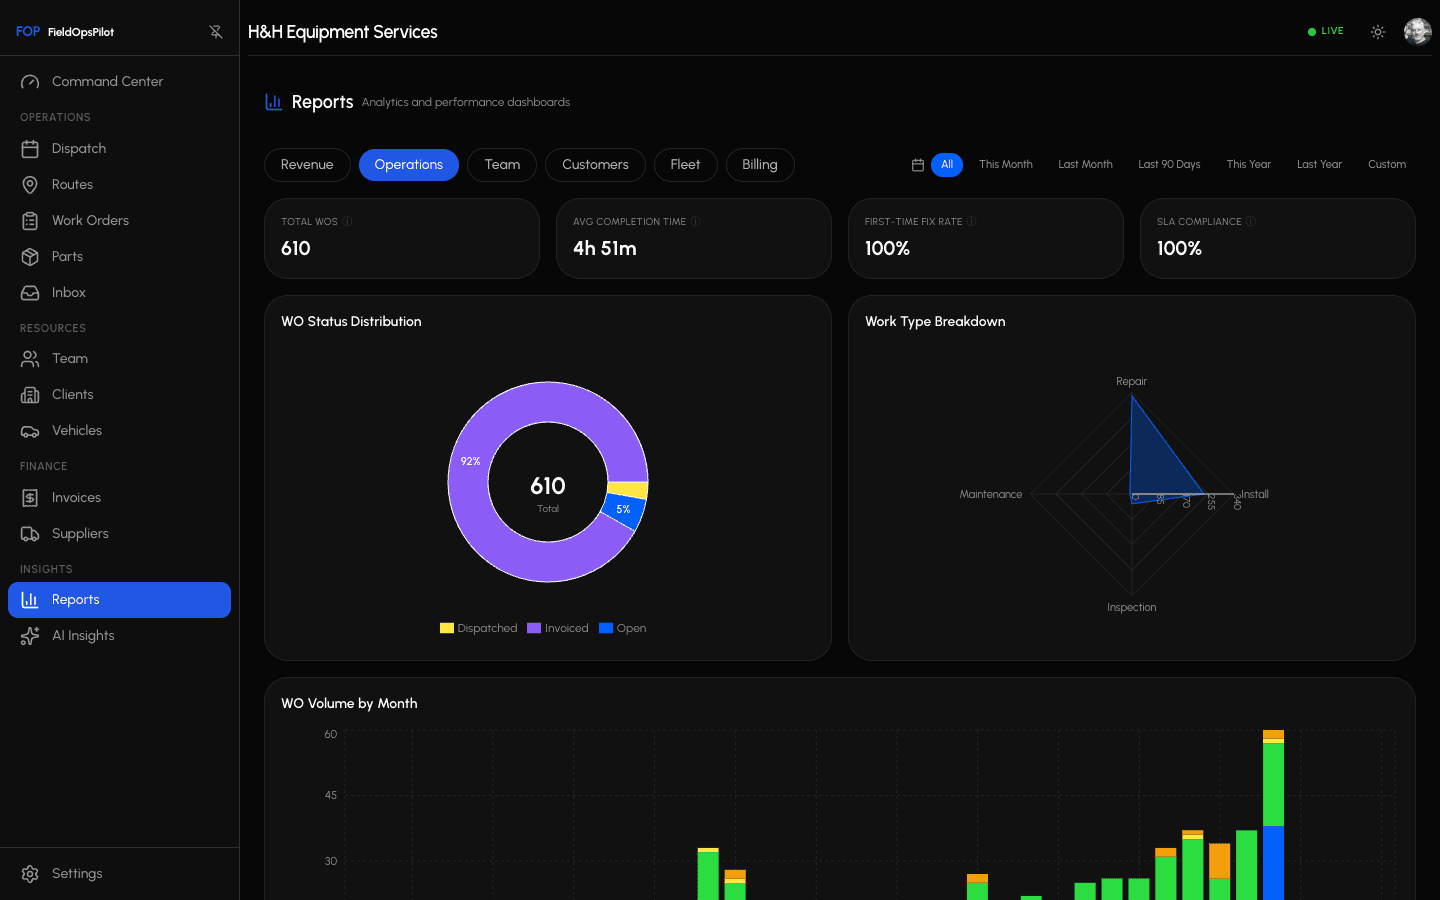Open Settings at the sidebar bottom
Viewport: 1440px width, 900px height.
(x=77, y=873)
